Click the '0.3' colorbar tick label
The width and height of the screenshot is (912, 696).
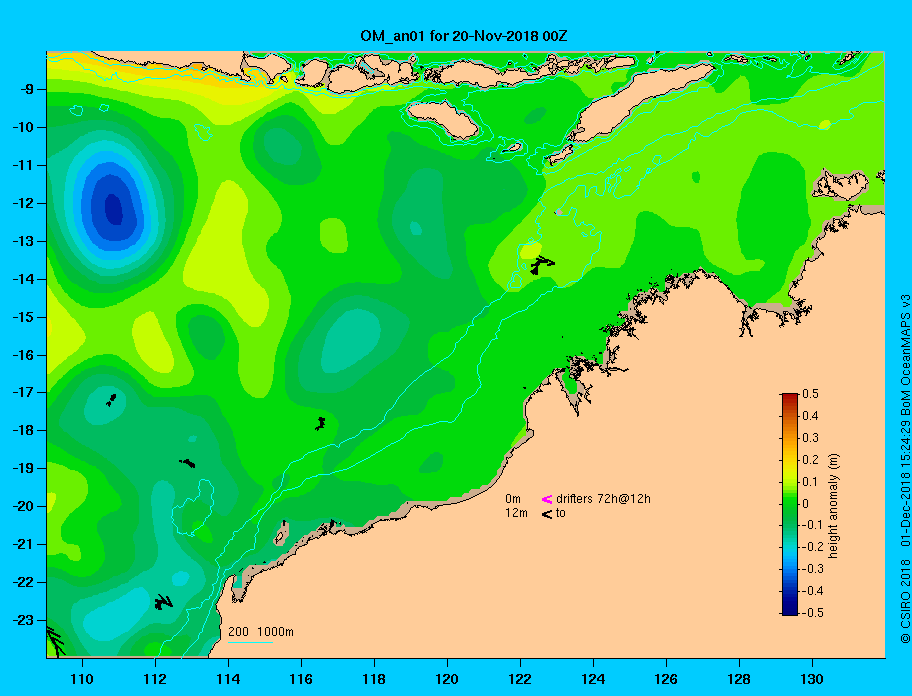pyautogui.click(x=810, y=438)
